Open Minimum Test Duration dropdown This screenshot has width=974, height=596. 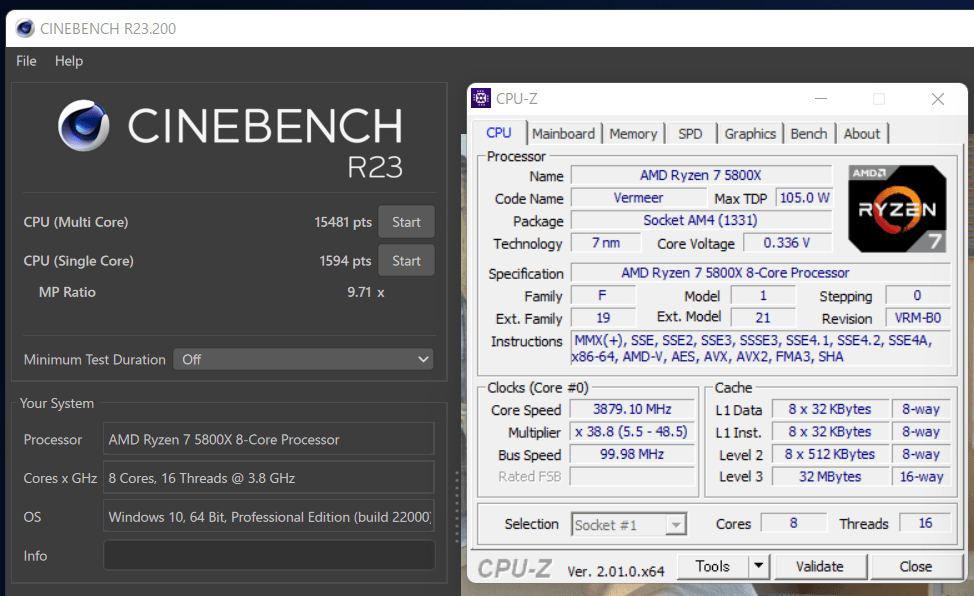(x=303, y=359)
